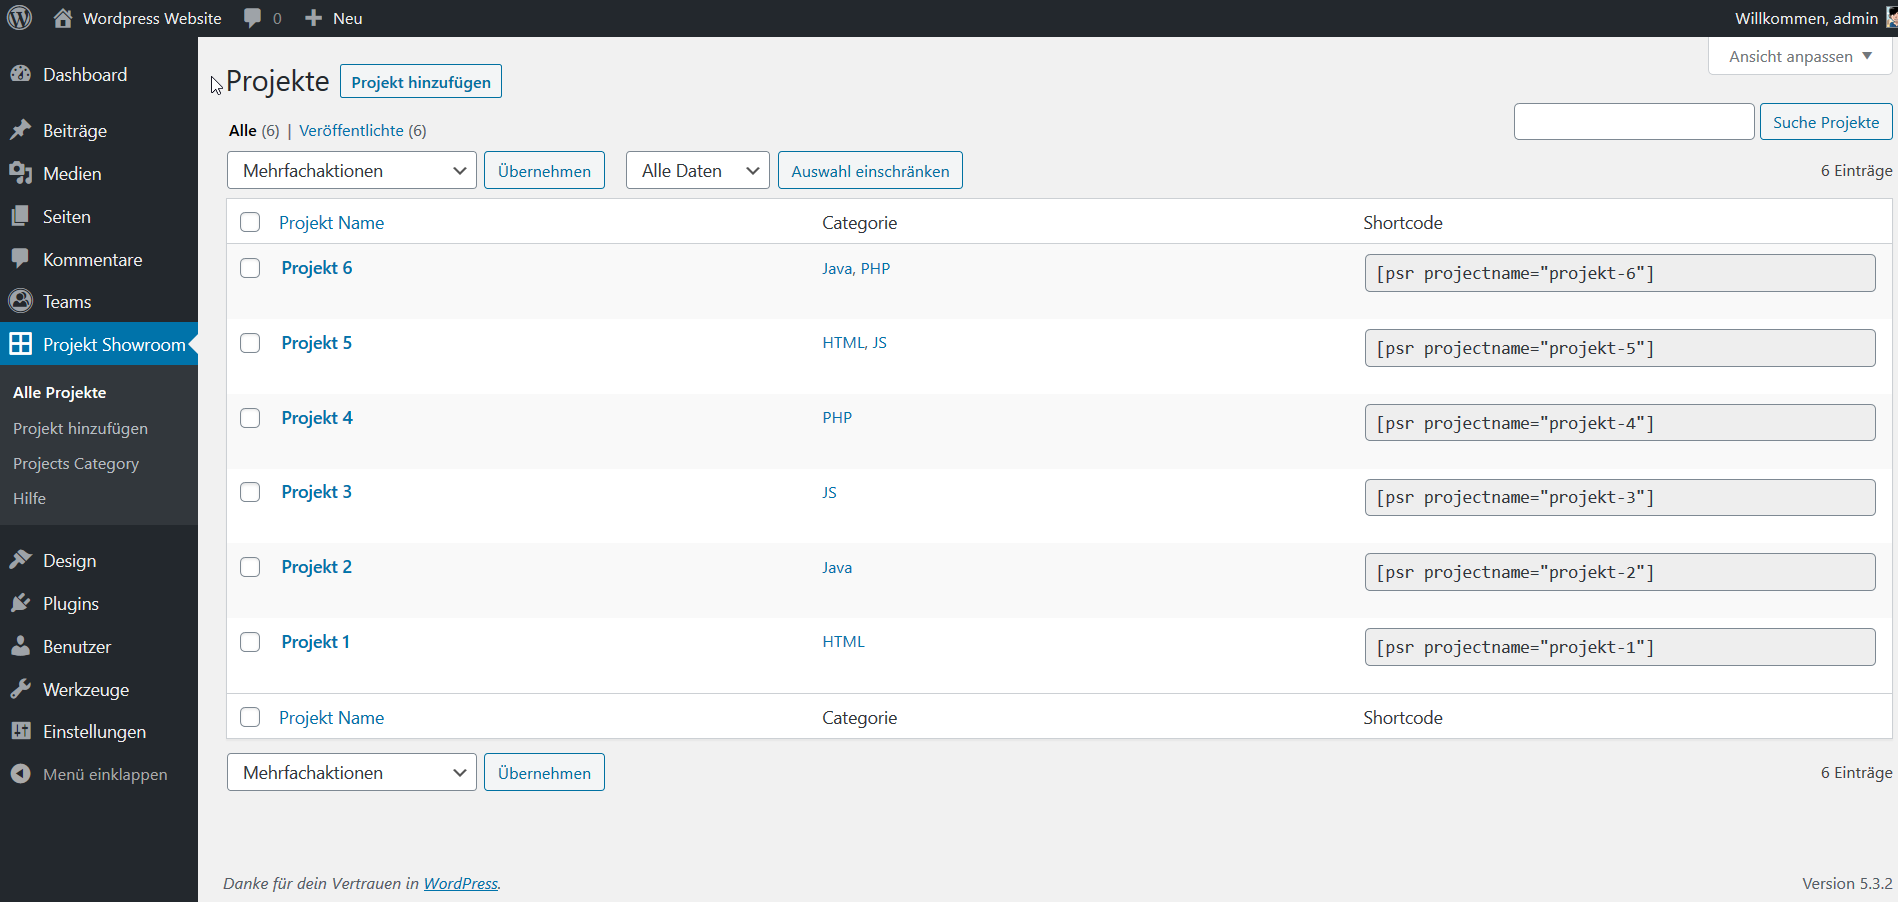This screenshot has width=1898, height=902.
Task: Open the Projekt 1 title link
Action: point(316,642)
